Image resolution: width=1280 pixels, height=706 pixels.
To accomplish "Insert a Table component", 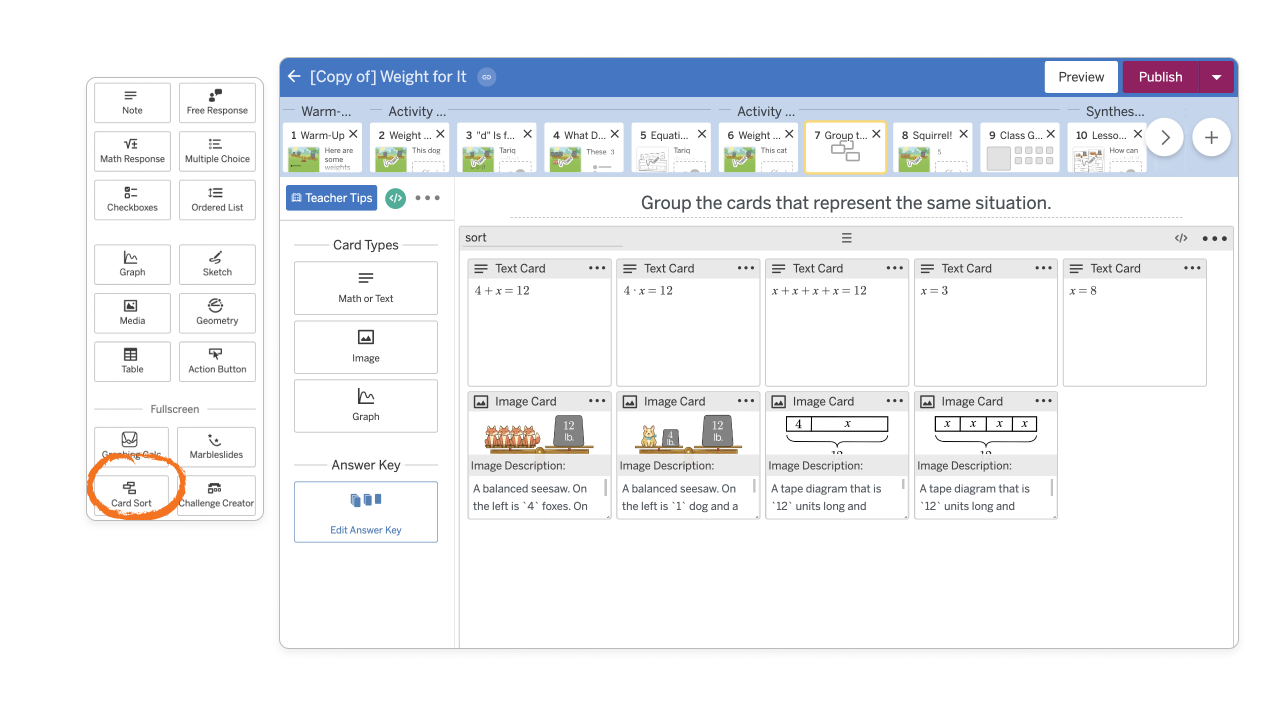I will point(132,361).
